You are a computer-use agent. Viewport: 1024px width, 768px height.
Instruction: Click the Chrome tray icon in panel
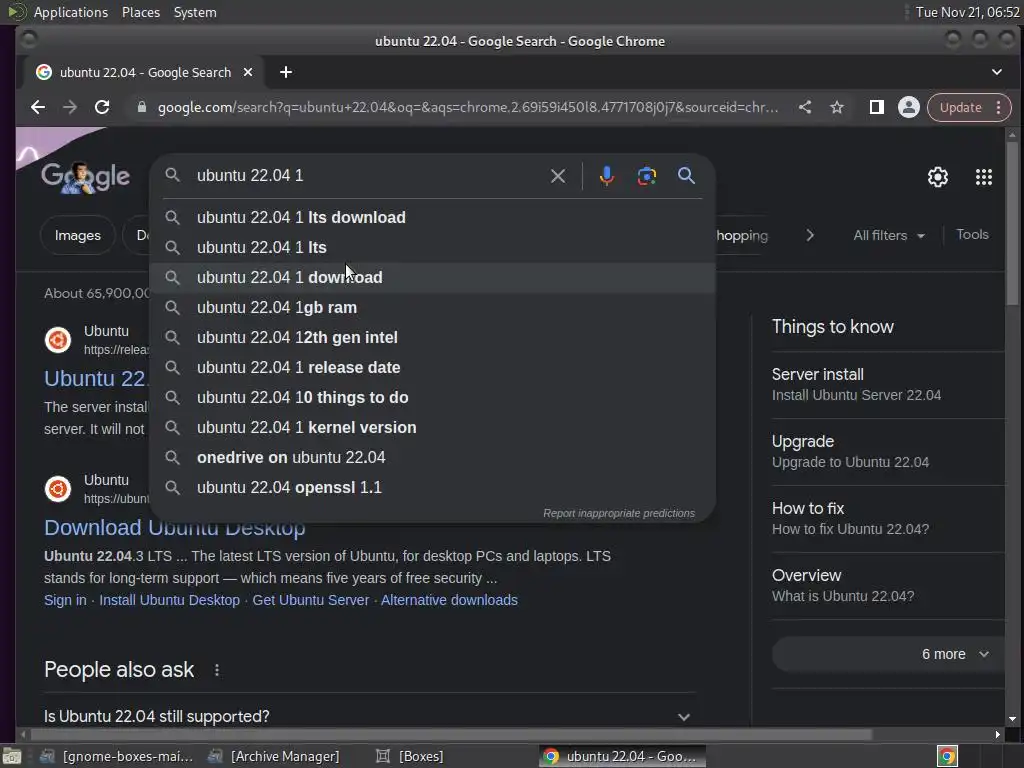[947, 756]
